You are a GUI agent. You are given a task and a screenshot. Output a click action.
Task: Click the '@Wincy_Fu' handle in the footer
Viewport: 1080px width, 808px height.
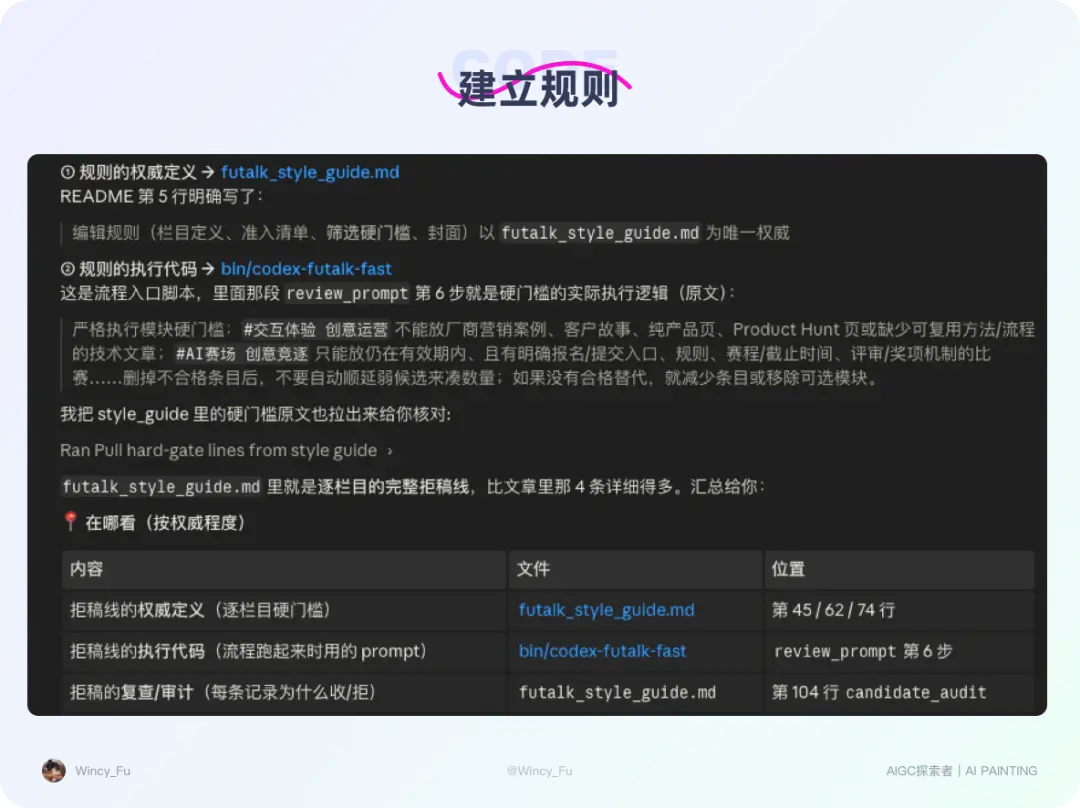tap(539, 771)
